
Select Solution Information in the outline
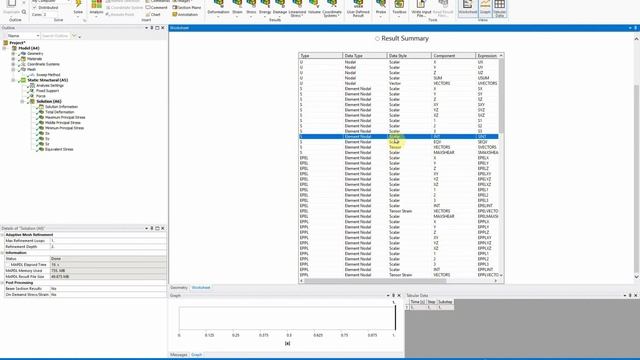click(x=61, y=107)
